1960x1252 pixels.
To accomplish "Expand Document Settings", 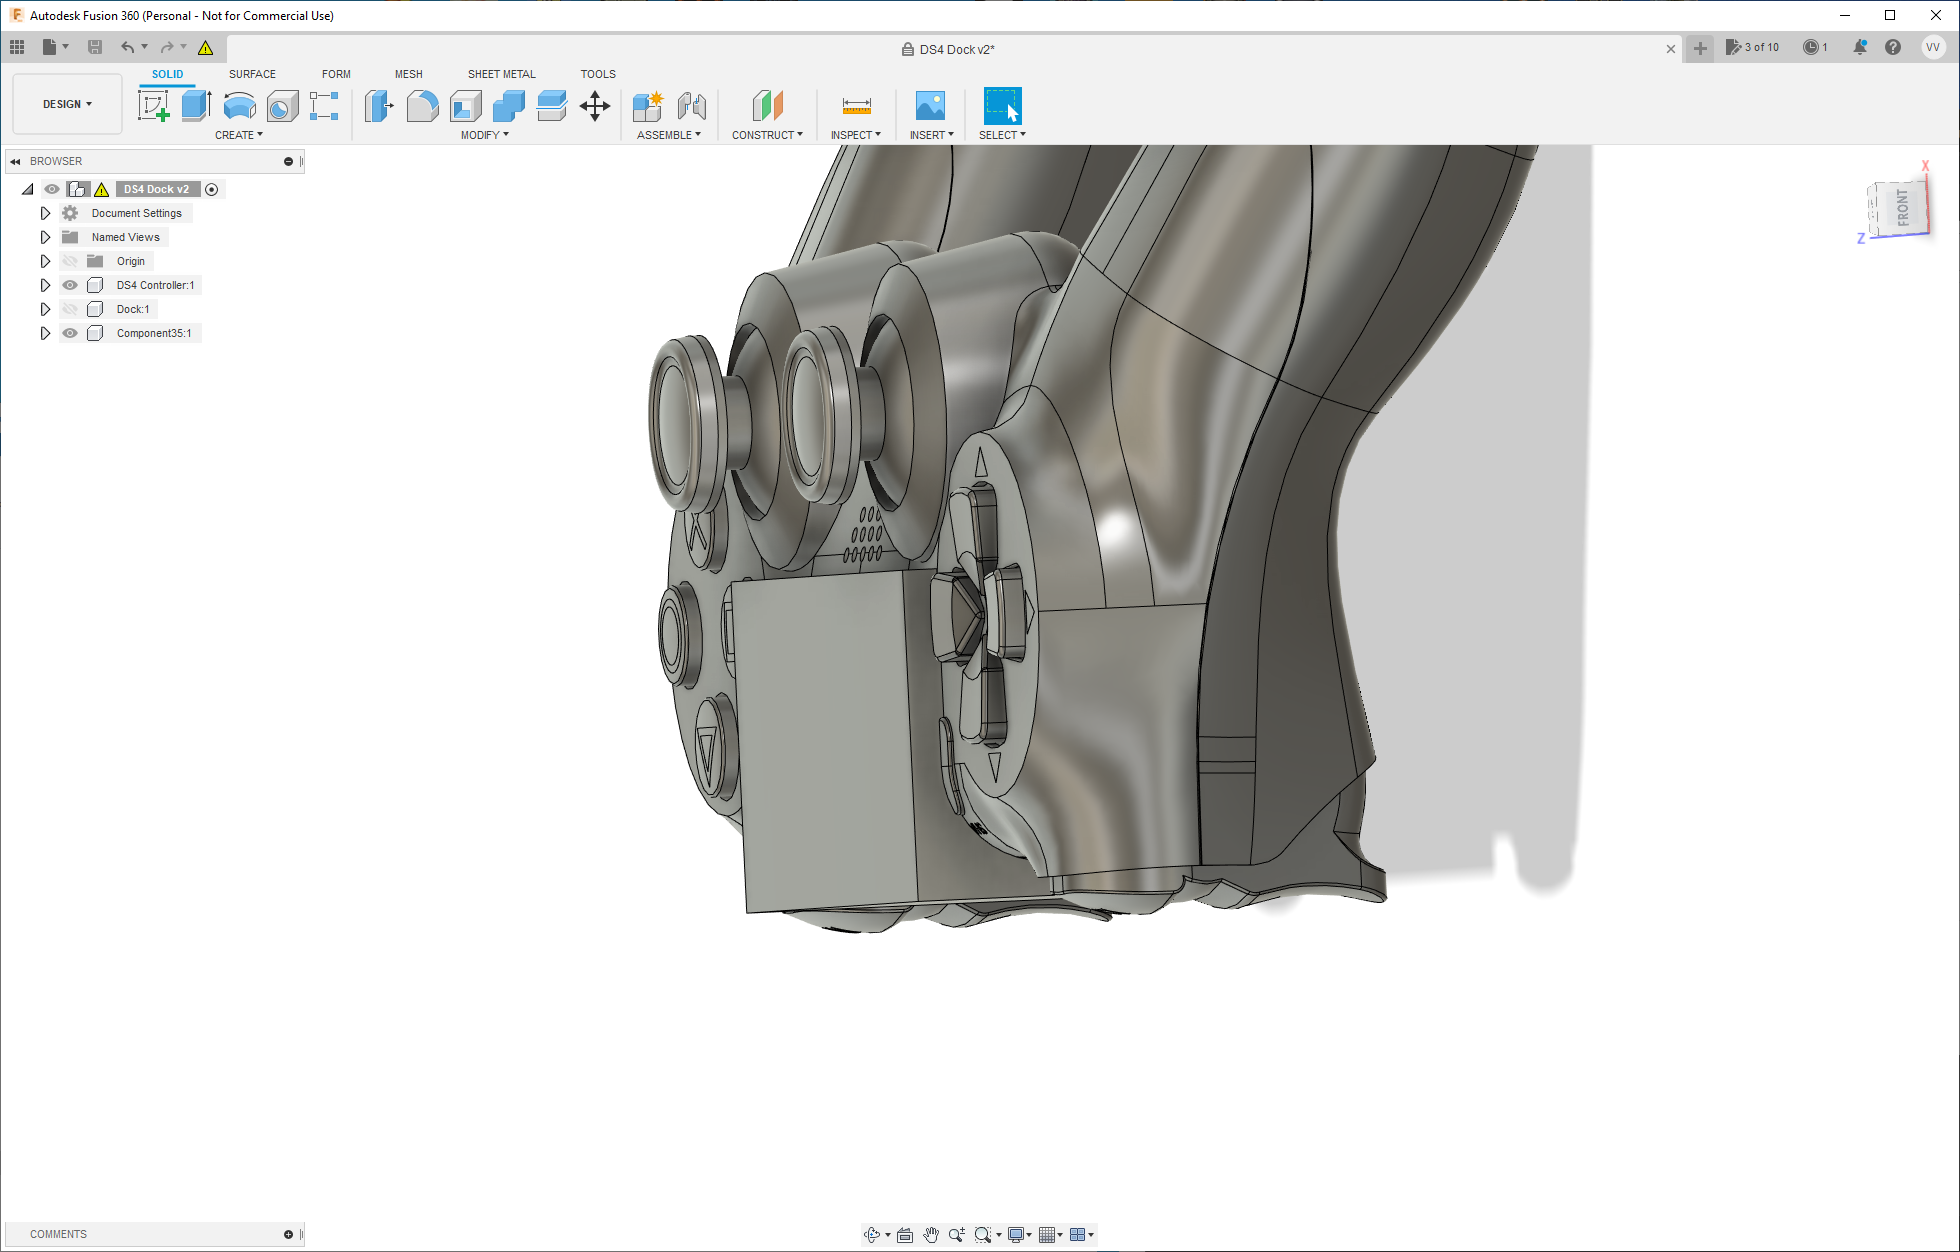I will (45, 213).
